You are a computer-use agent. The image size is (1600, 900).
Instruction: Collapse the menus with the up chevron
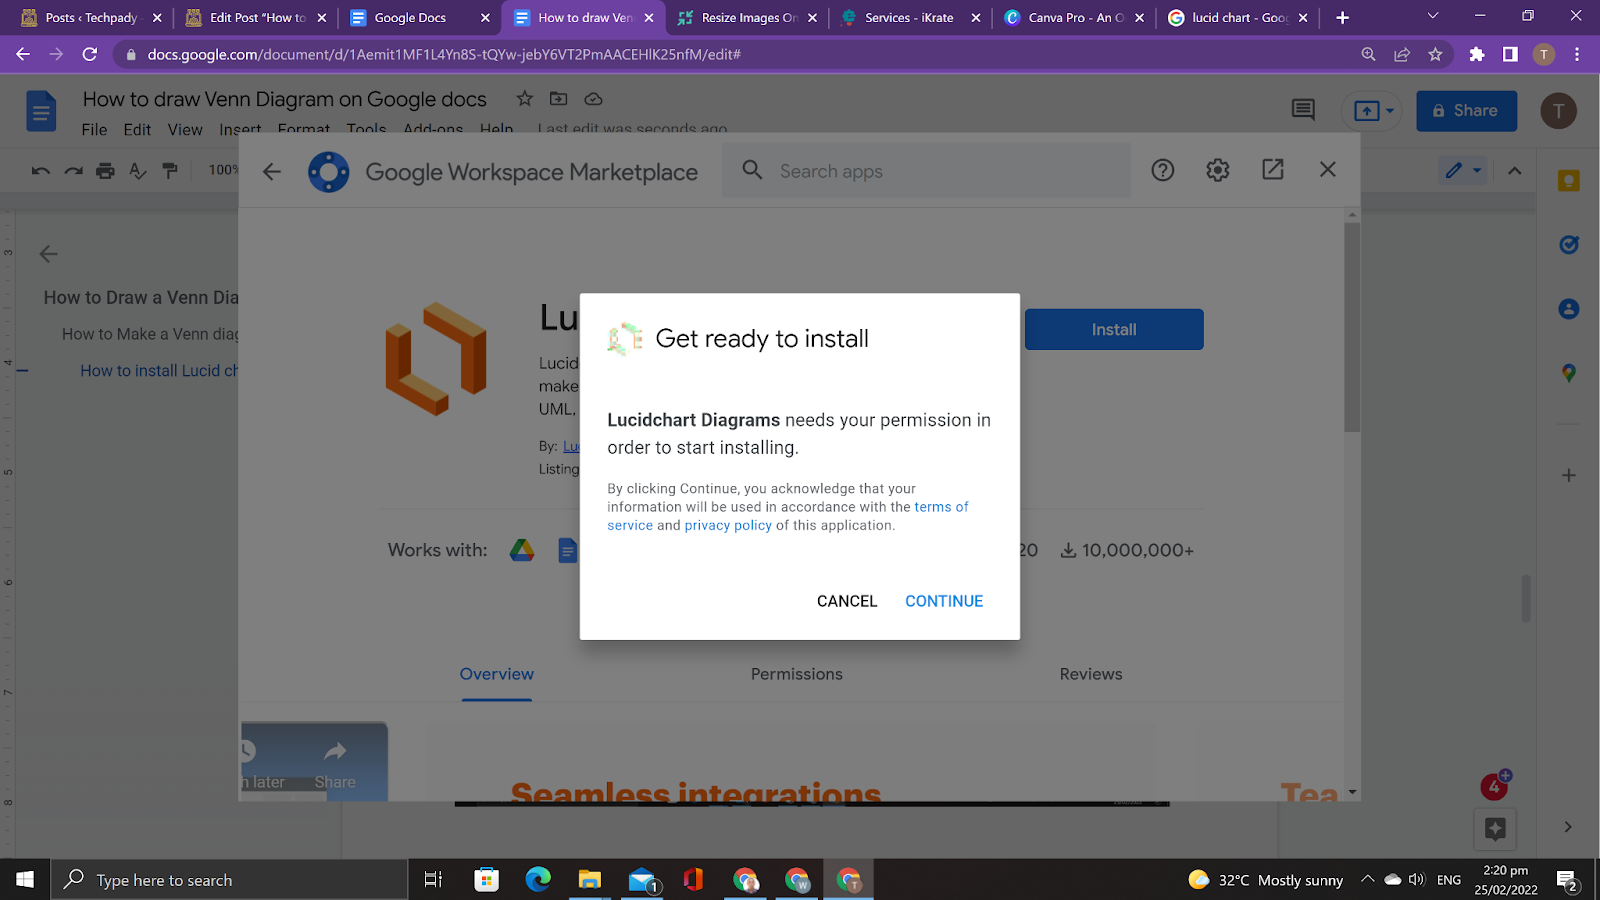(1515, 171)
